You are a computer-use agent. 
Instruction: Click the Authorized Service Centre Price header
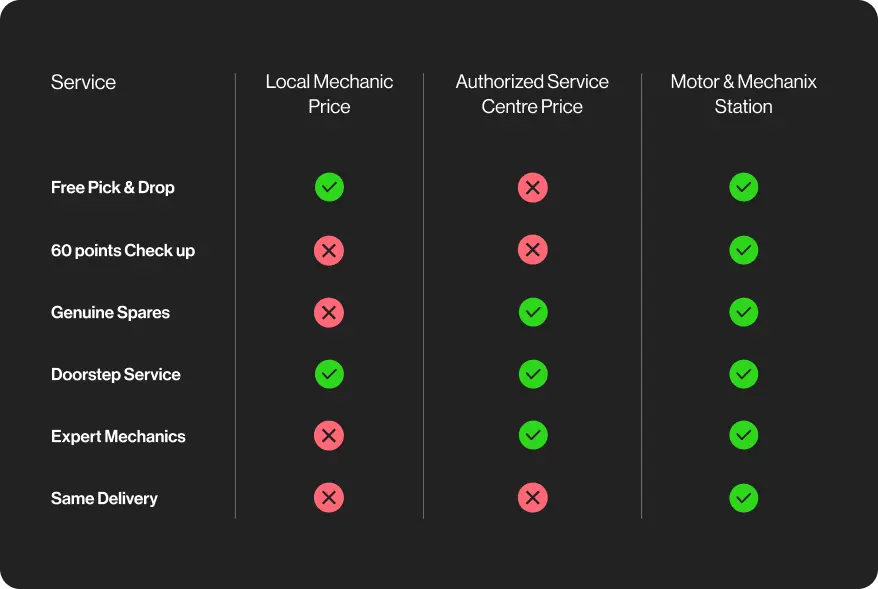click(x=532, y=94)
